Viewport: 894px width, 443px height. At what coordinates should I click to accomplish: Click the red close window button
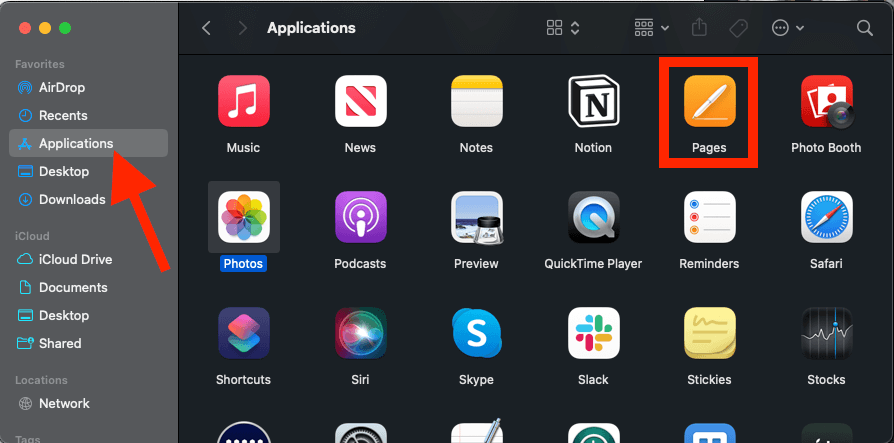(25, 28)
